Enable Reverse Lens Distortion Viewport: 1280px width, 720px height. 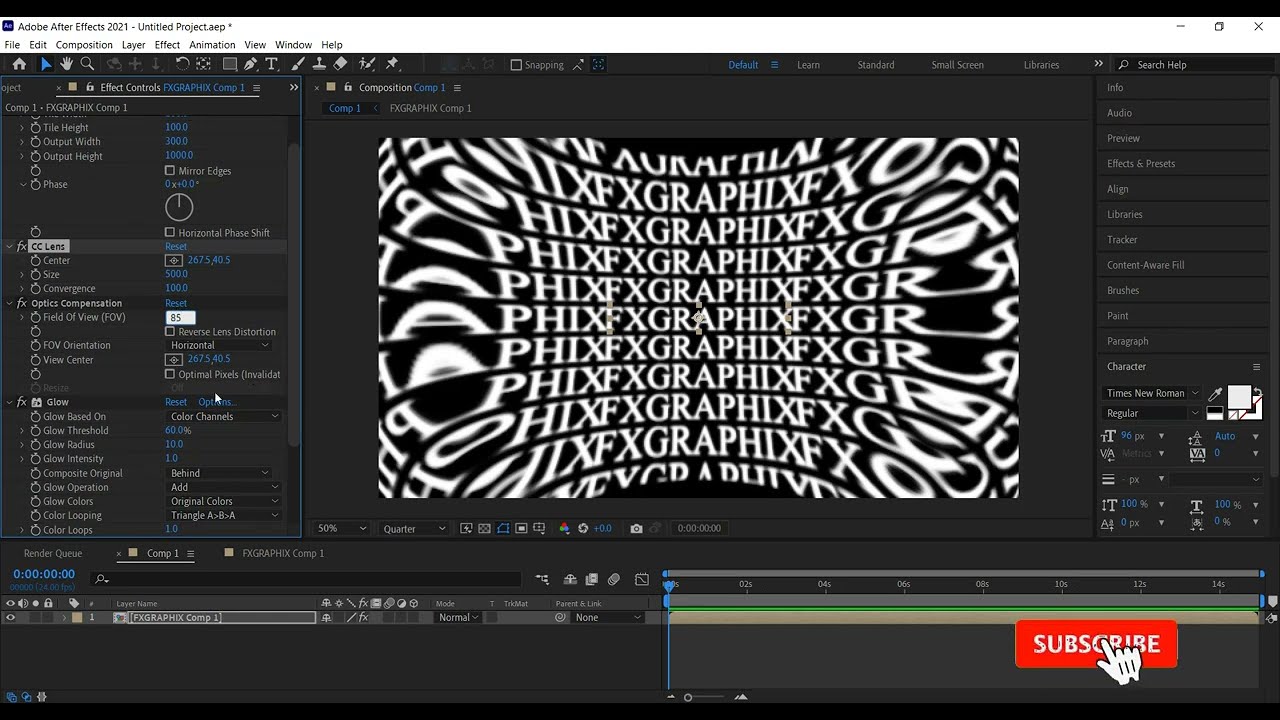pos(170,332)
